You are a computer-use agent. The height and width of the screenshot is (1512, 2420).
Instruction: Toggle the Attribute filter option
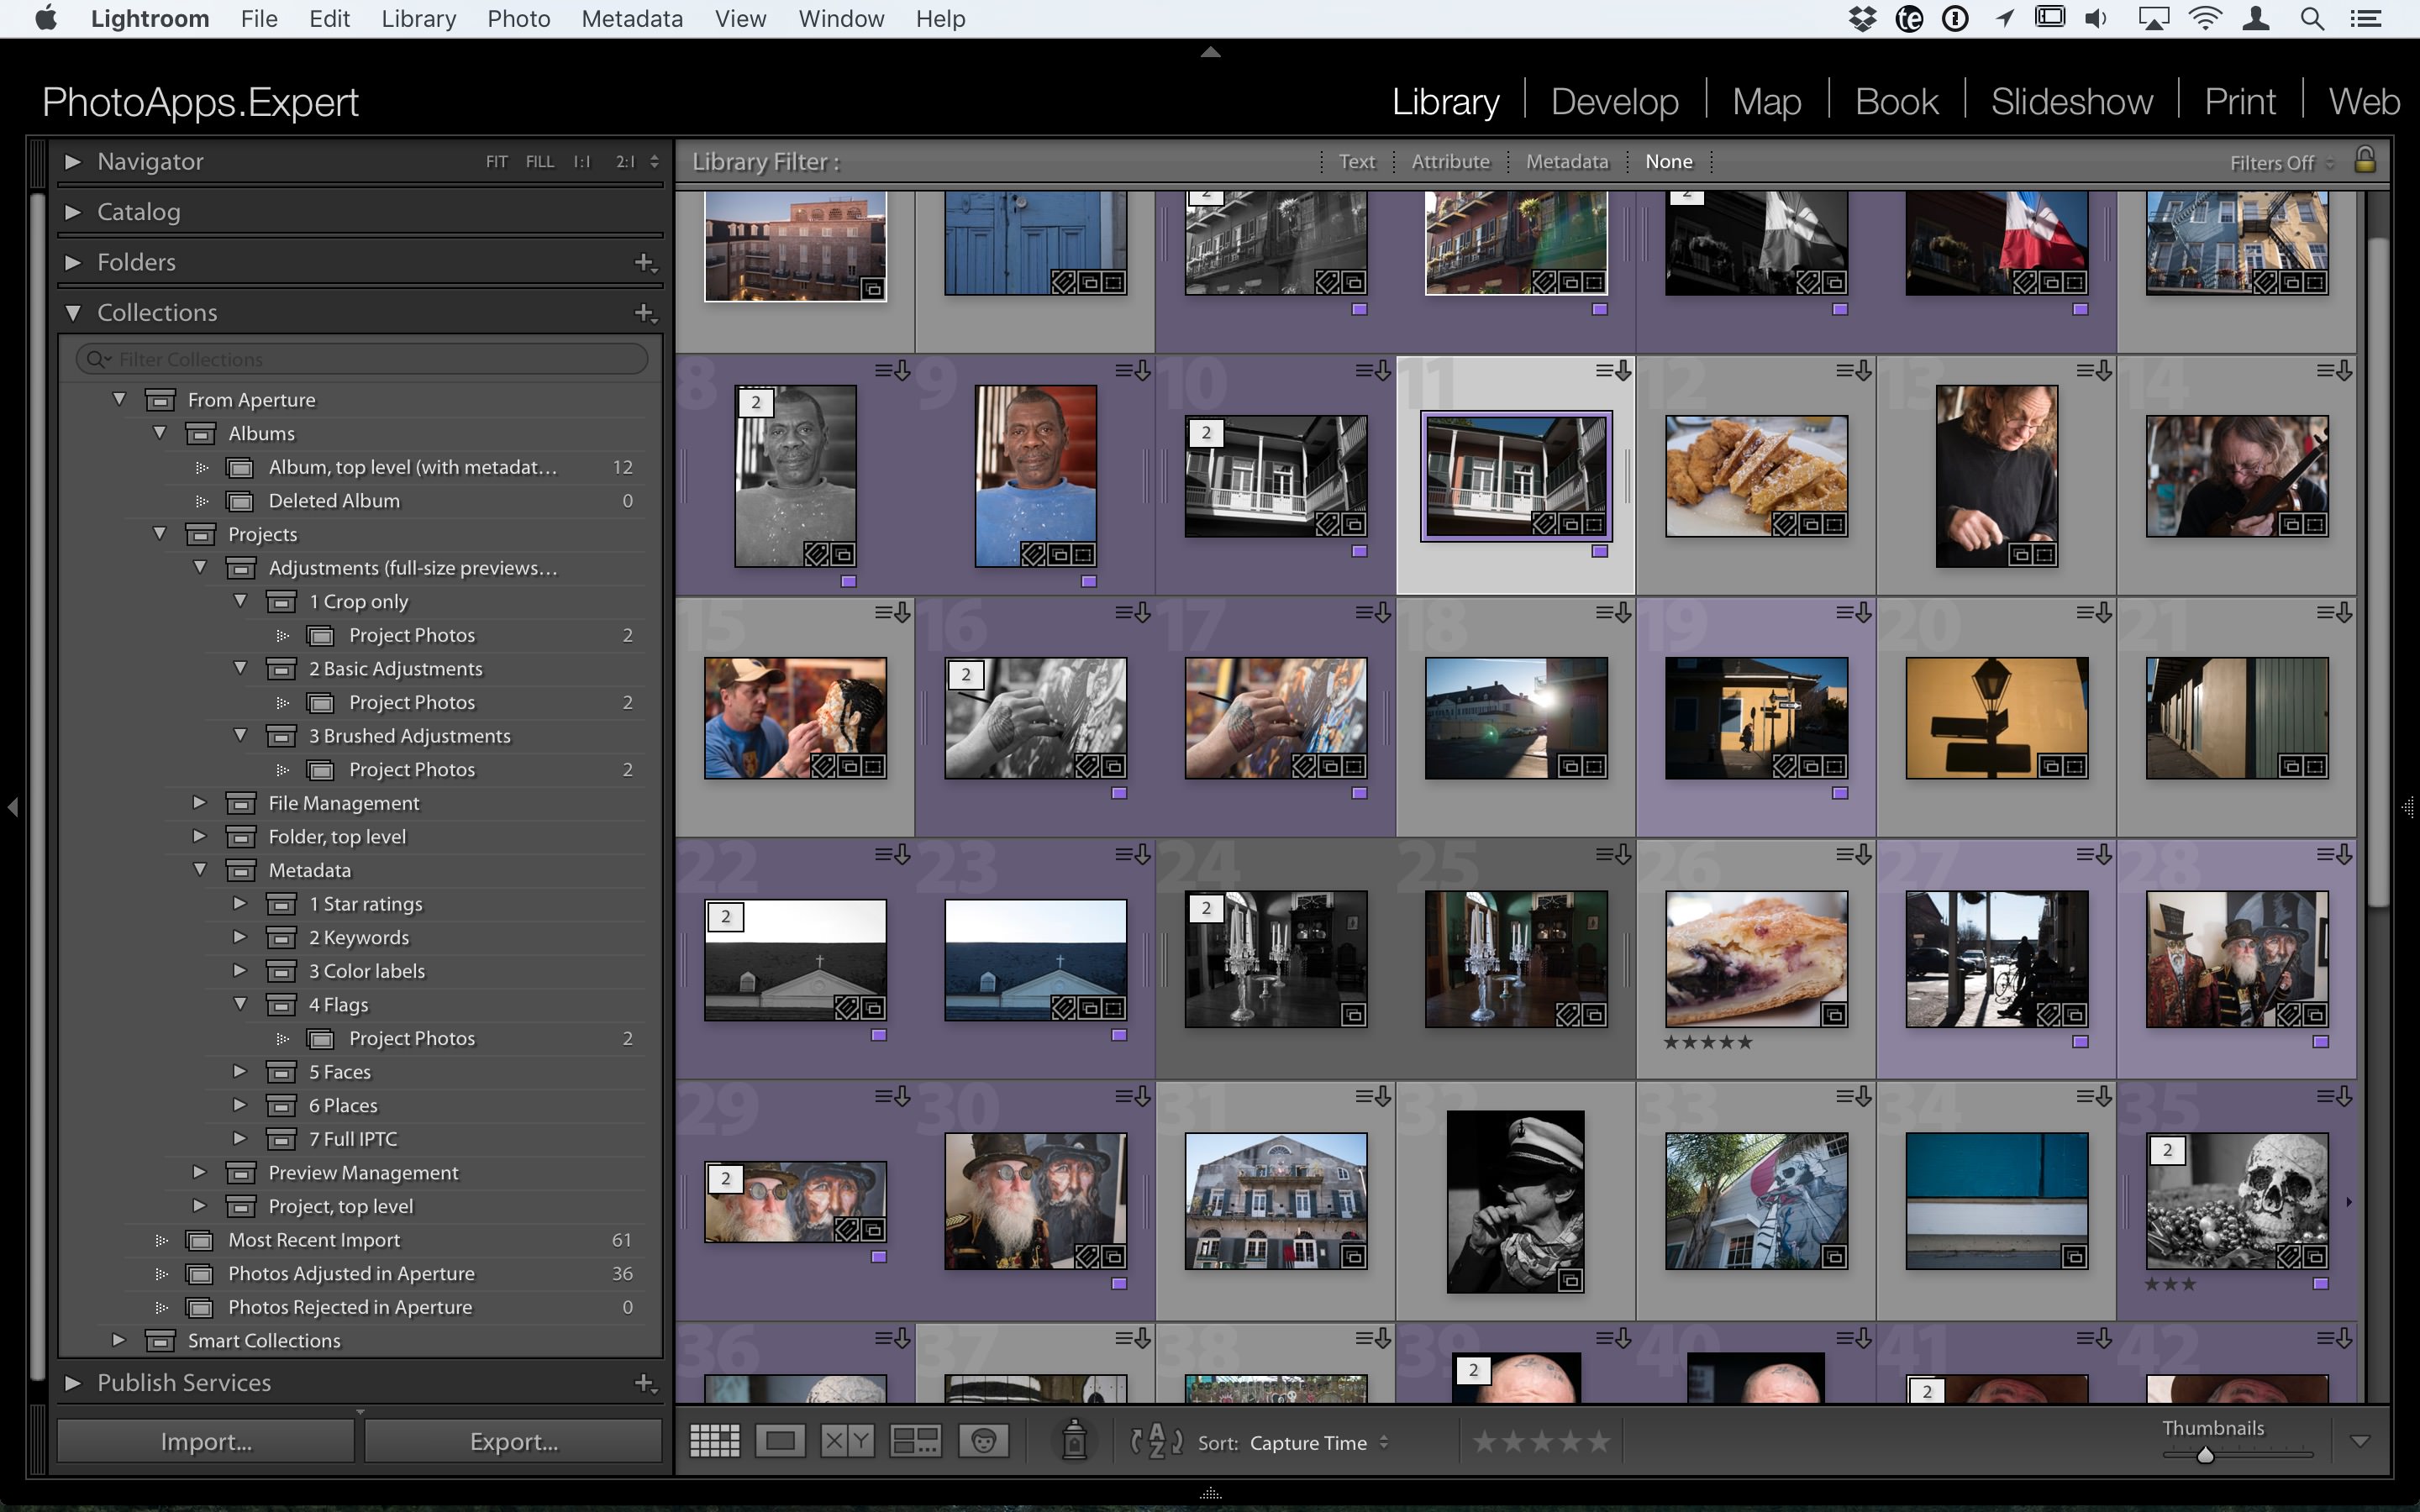(x=1451, y=160)
